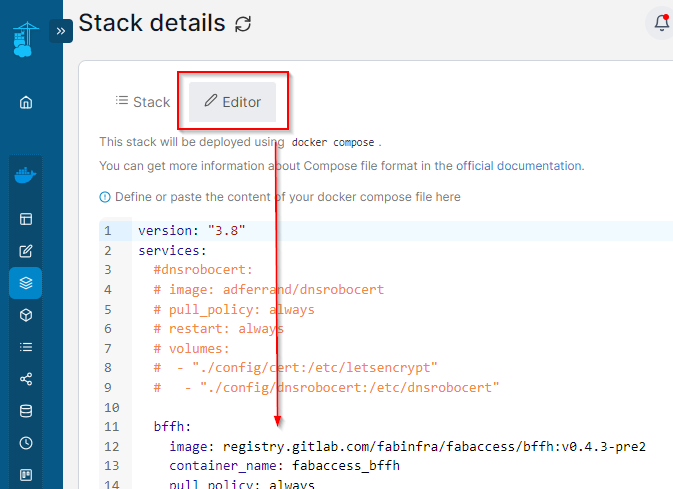
Task: Open Networks share icon in sidebar
Action: pos(26,379)
